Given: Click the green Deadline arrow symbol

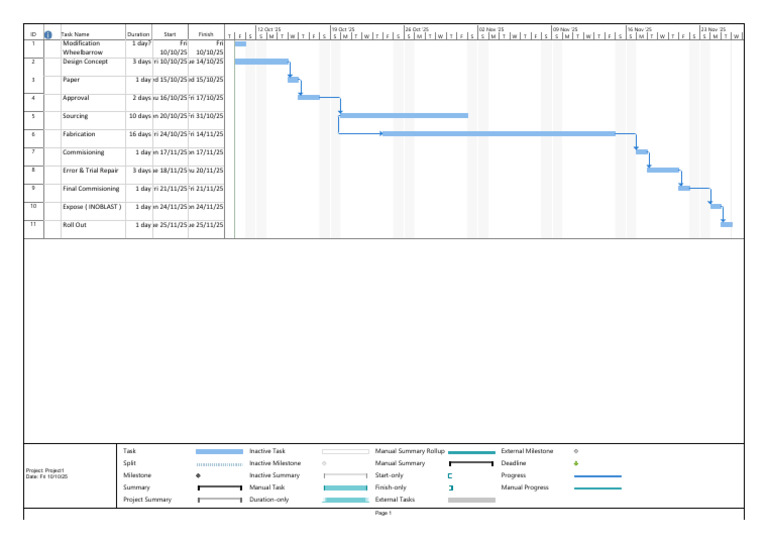Looking at the screenshot, I should pyautogui.click(x=576, y=463).
